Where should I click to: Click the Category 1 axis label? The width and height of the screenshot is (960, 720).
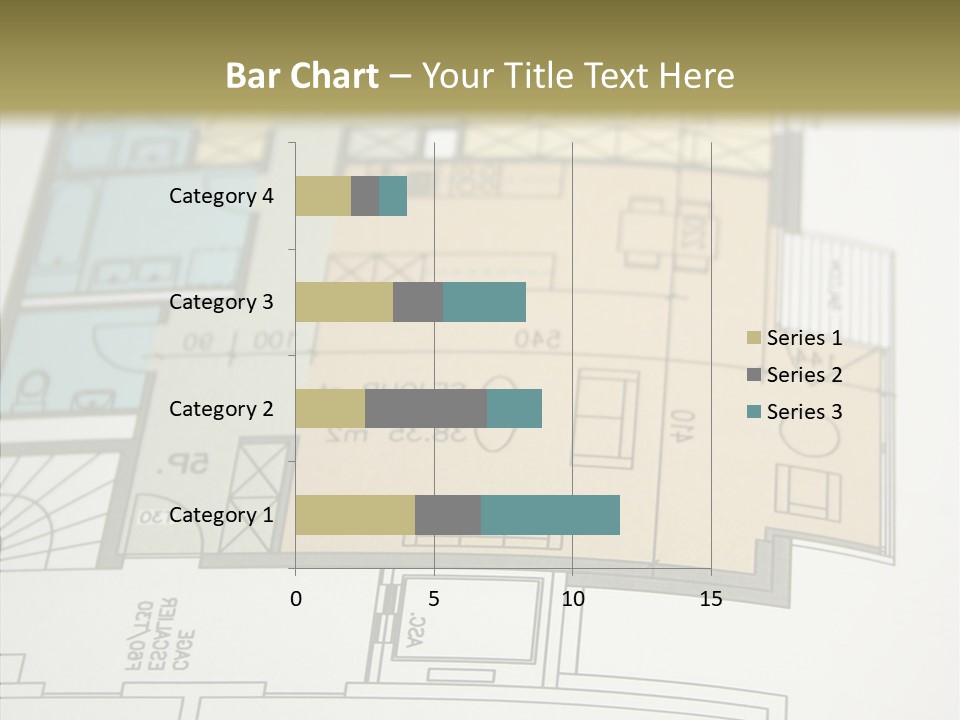tap(221, 515)
